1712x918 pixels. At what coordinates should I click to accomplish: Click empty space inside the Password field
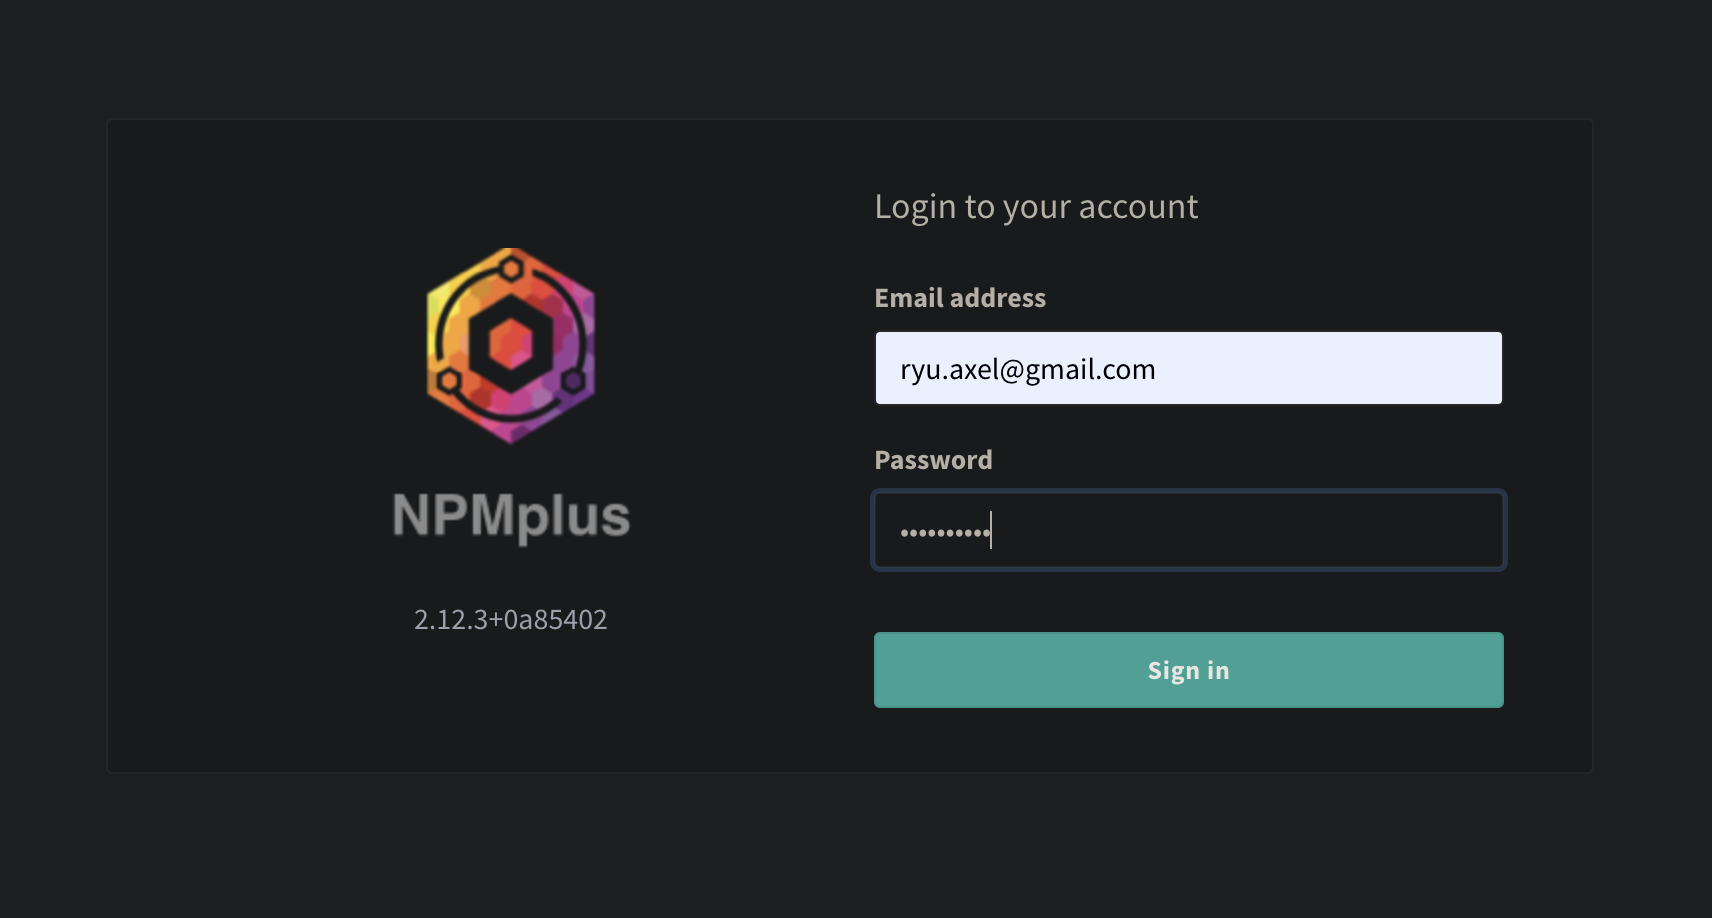coord(1250,530)
